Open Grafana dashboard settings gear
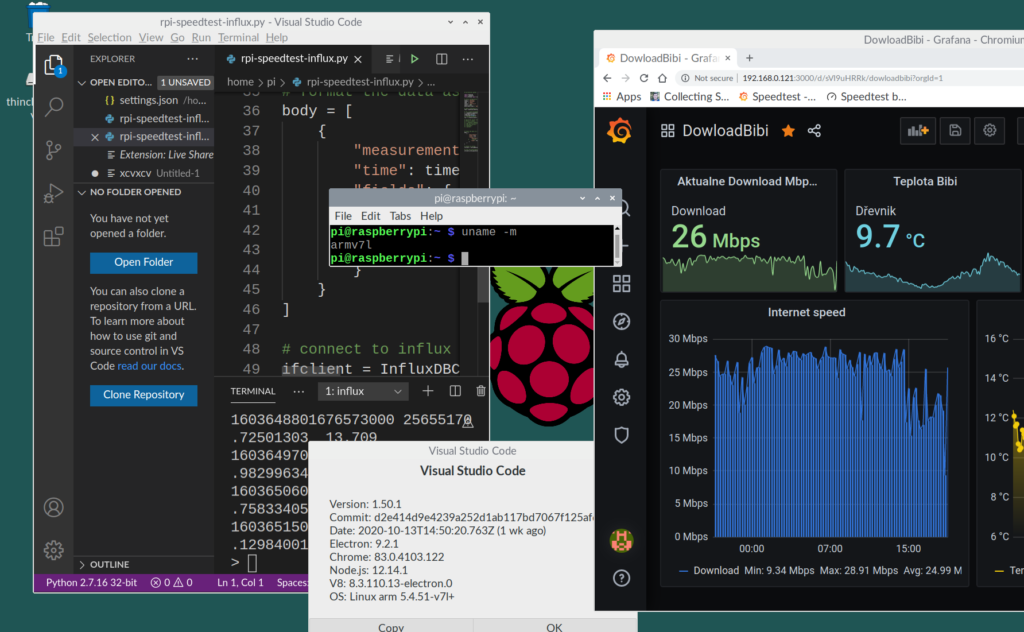This screenshot has width=1024, height=632. tap(989, 131)
